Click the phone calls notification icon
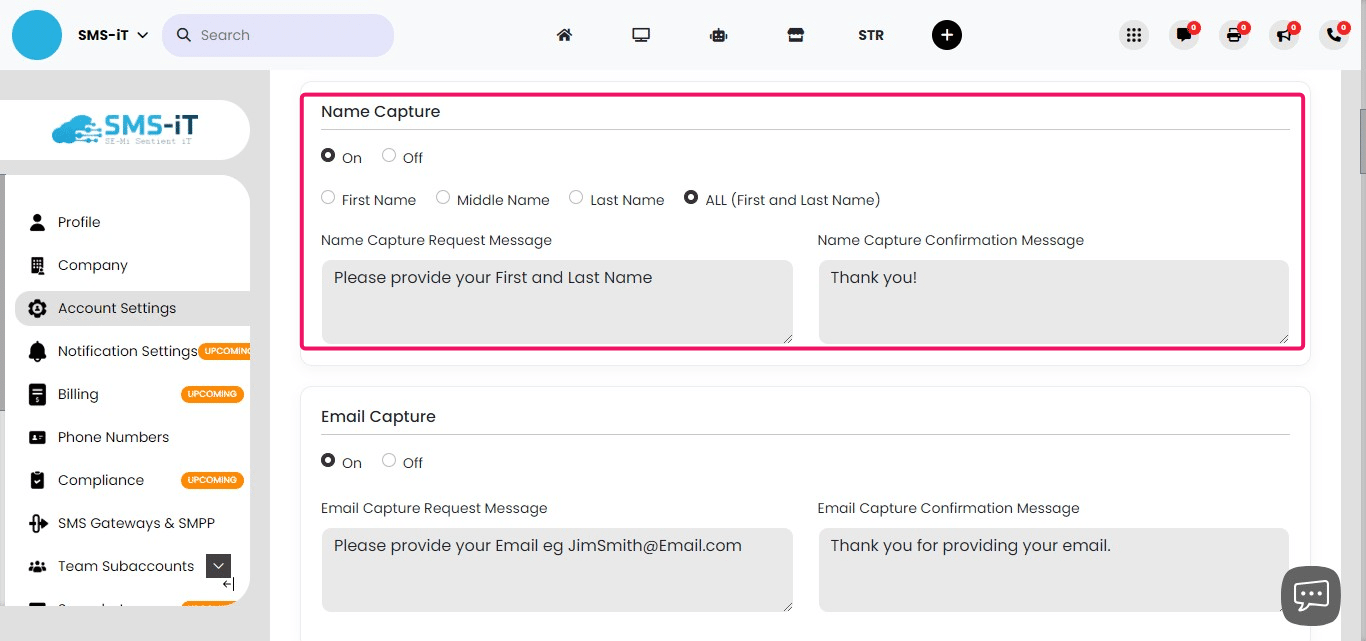Screen dimensions: 1366x641 1334,35
